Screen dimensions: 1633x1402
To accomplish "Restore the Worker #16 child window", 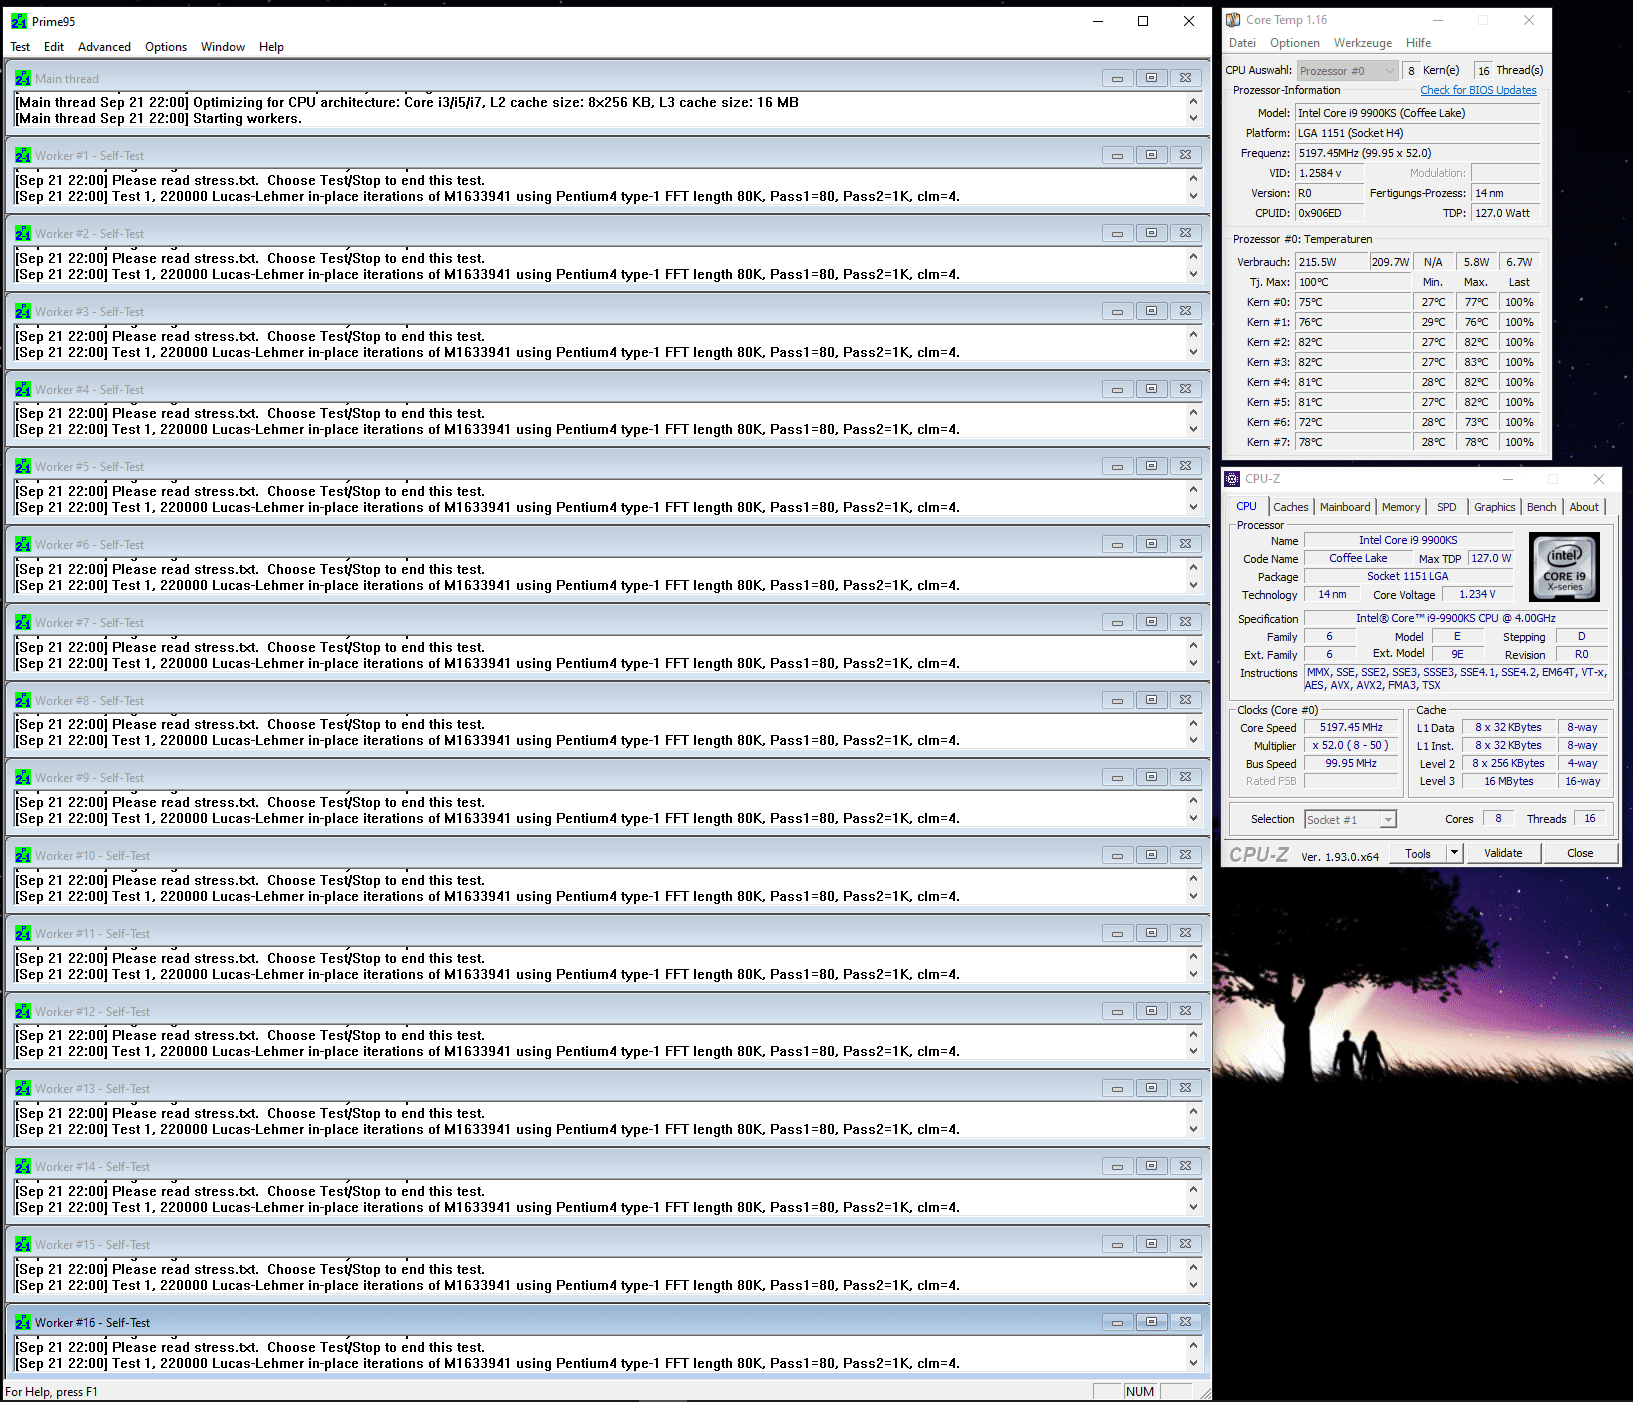I will point(1151,1322).
